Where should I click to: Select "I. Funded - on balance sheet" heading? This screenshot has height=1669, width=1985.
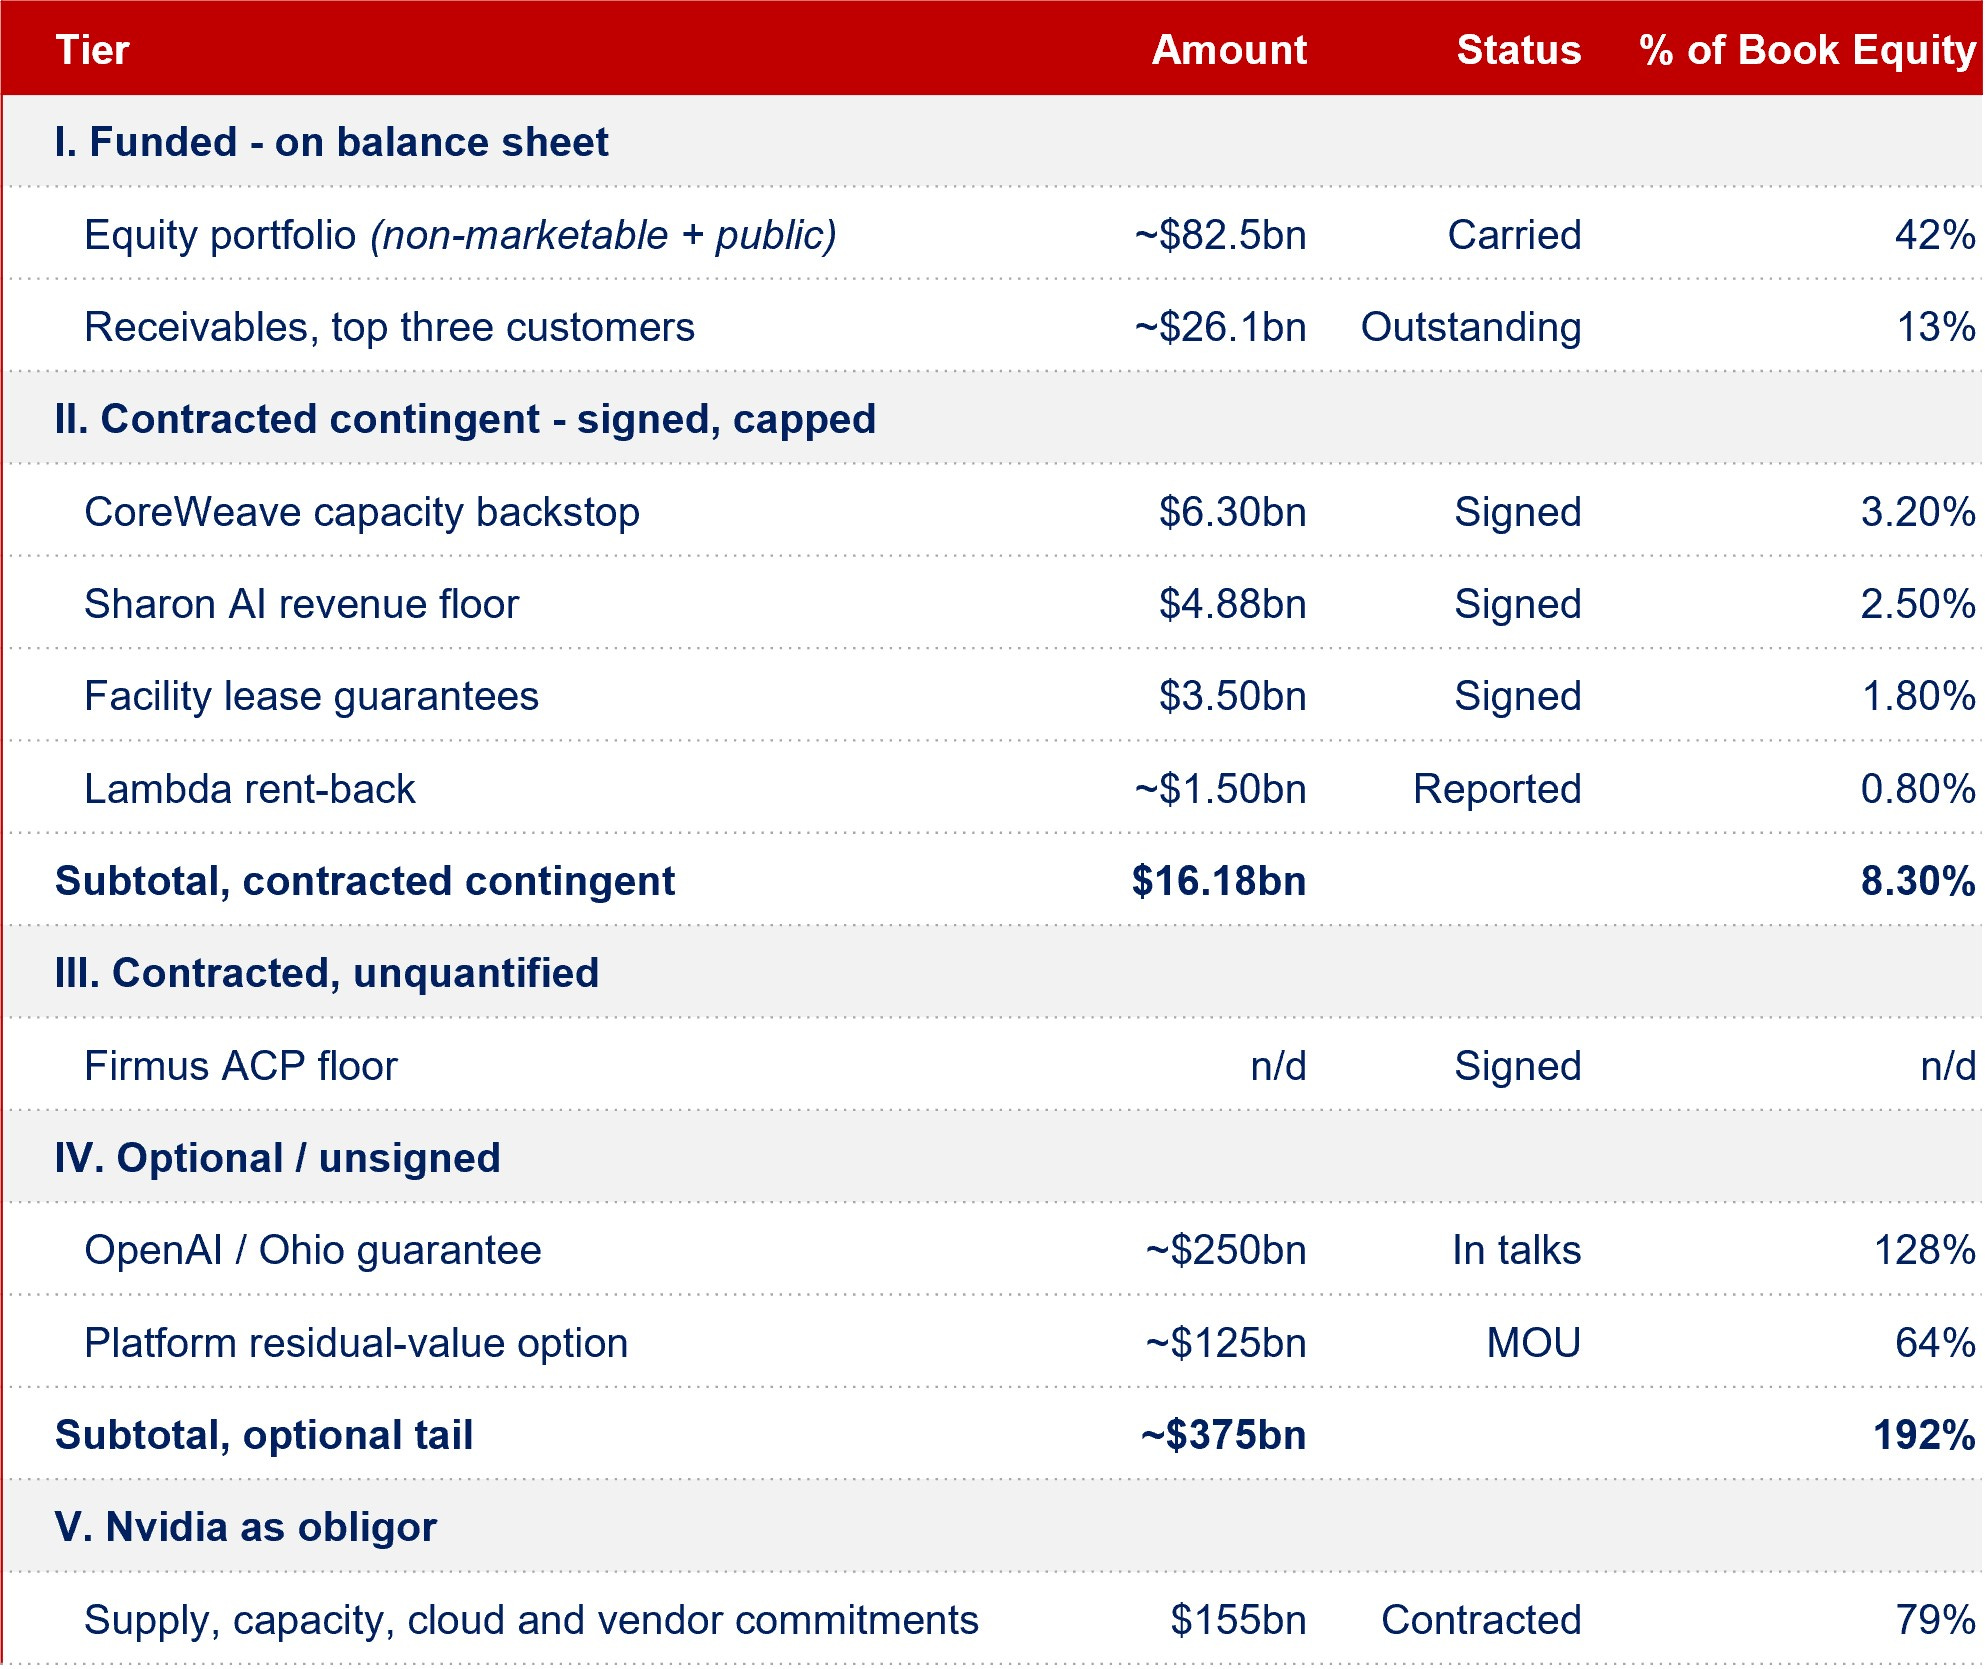coord(331,142)
